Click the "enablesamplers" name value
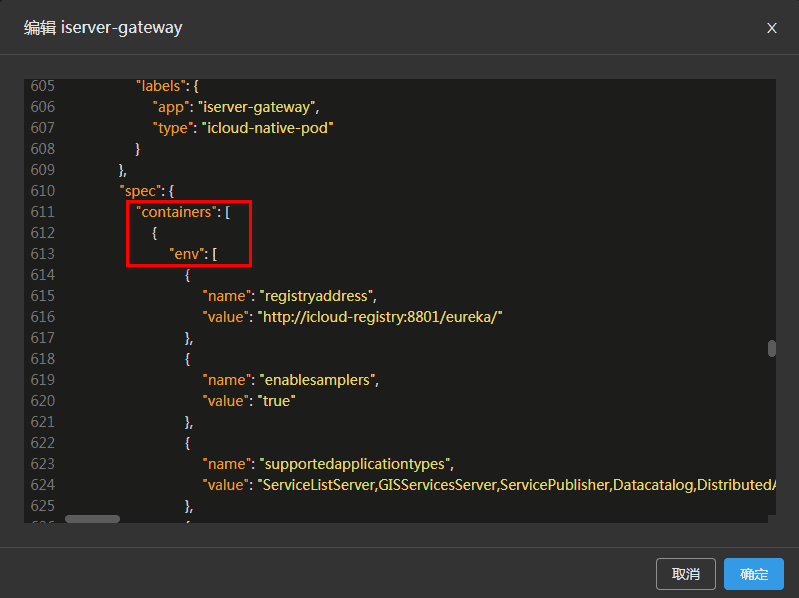This screenshot has height=598, width=799. click(x=319, y=380)
